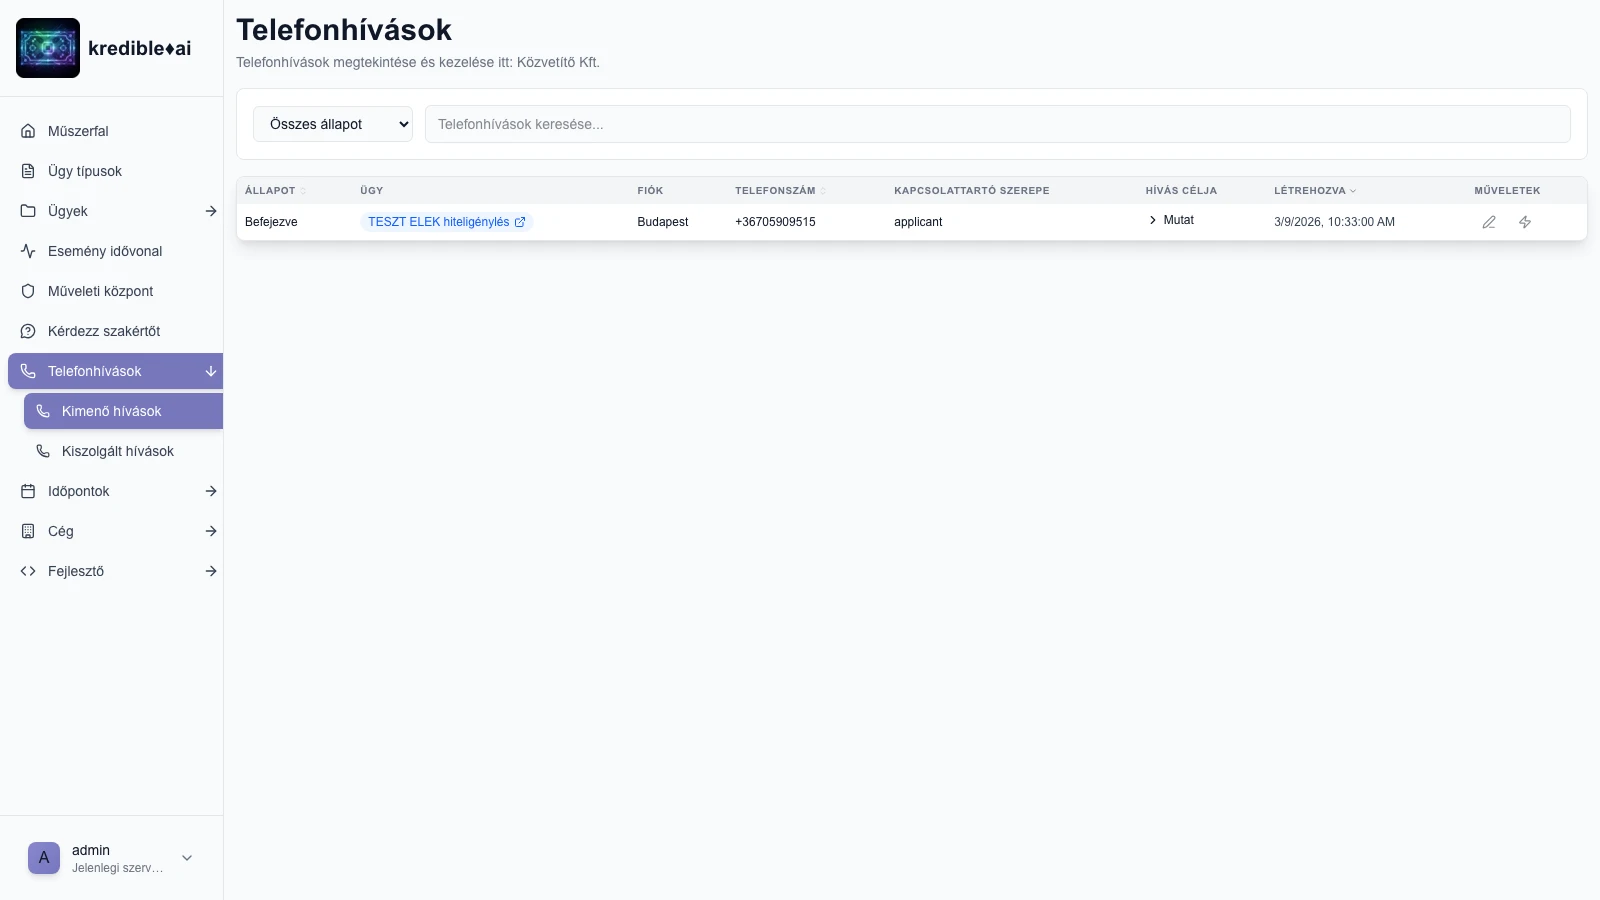Select Műveleti központ menu item
Image resolution: width=1600 pixels, height=900 pixels.
100,291
